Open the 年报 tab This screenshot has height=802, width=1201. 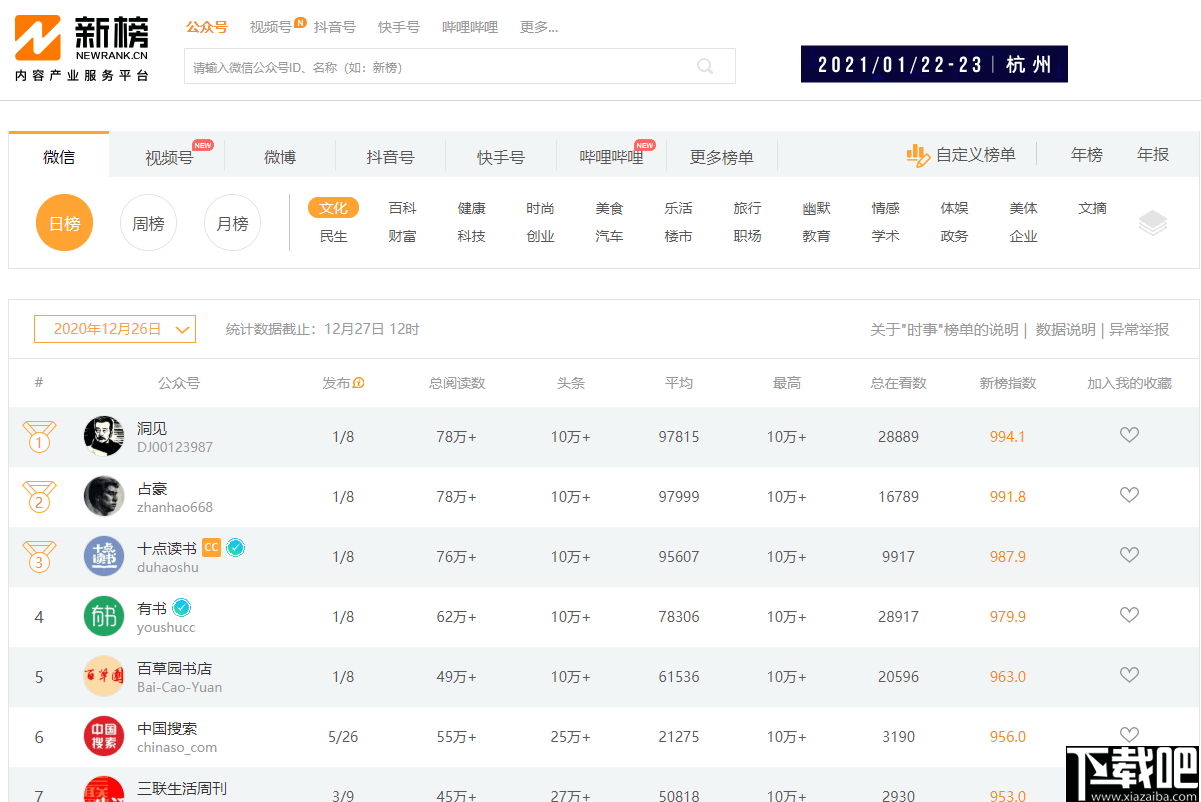click(x=1153, y=155)
